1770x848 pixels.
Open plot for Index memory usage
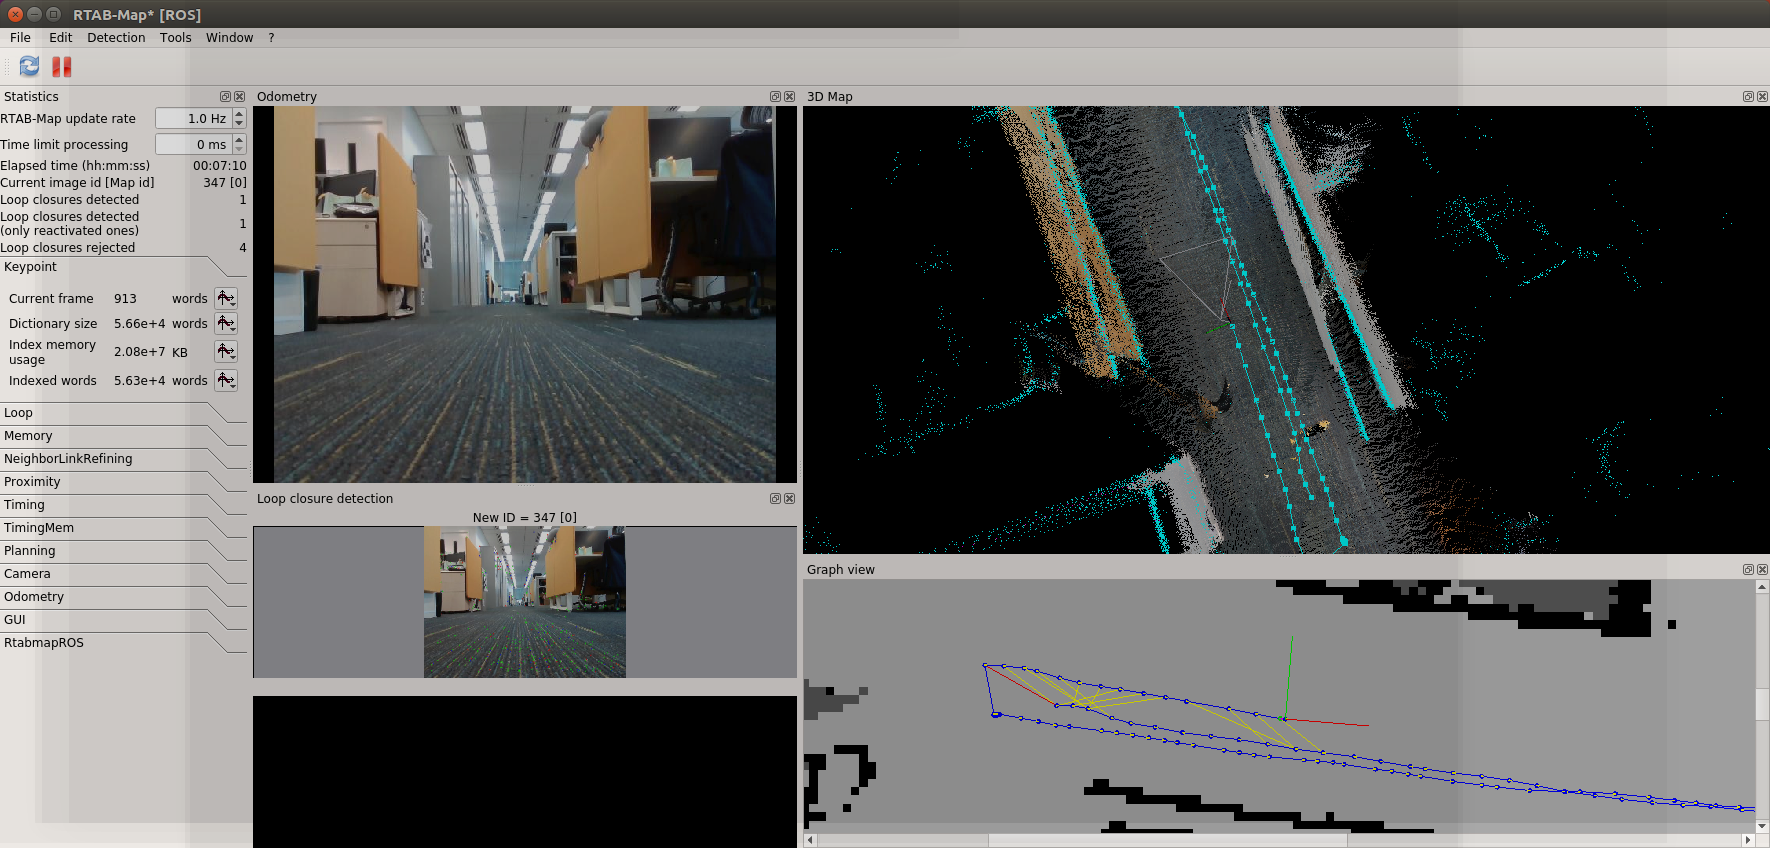[226, 351]
